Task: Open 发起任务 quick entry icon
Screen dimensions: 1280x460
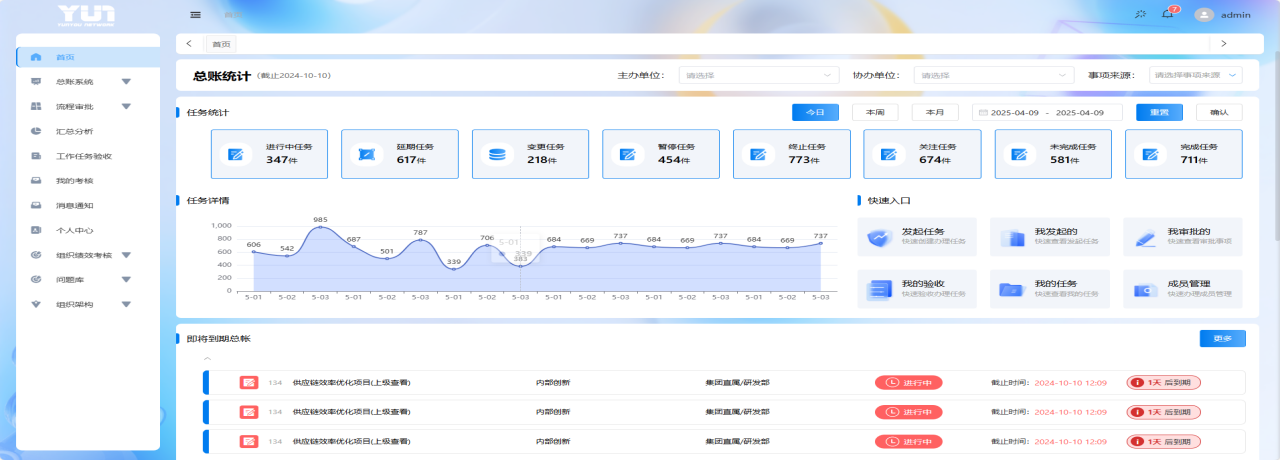Action: pos(878,238)
